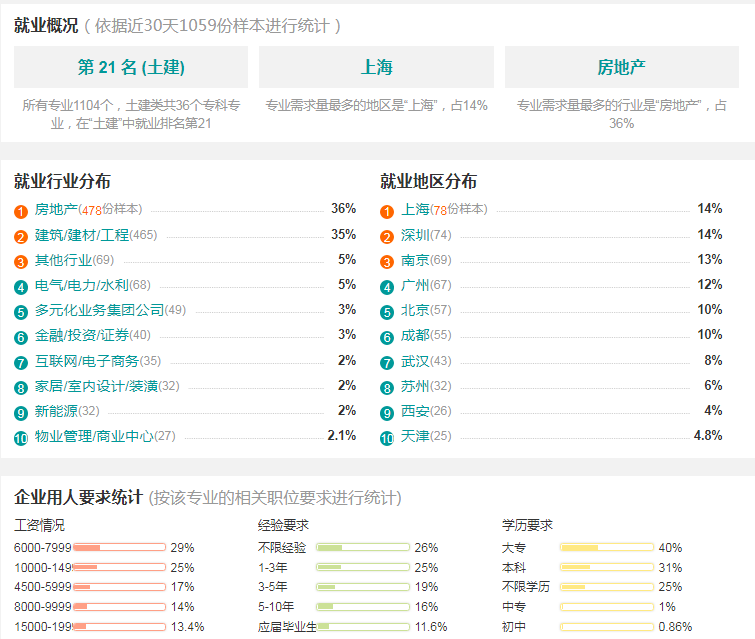Open the 建筑/建材/工程 industry link

point(82,235)
